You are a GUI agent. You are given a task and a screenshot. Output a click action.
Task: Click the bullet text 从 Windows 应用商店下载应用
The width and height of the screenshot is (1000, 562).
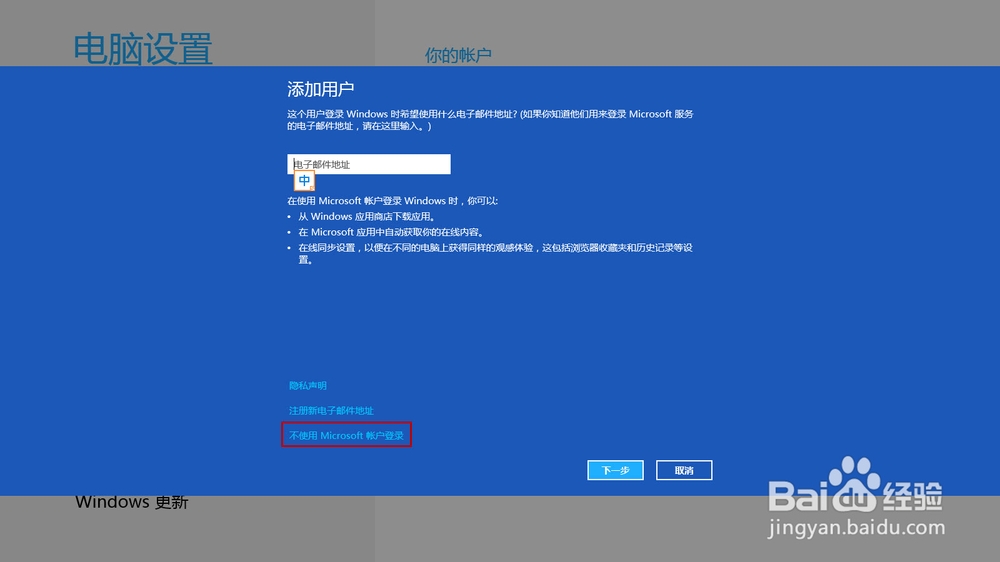click(x=367, y=216)
